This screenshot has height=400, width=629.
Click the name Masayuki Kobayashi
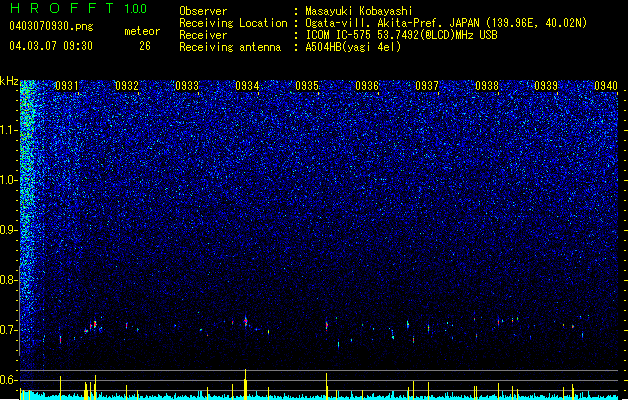[359, 11]
